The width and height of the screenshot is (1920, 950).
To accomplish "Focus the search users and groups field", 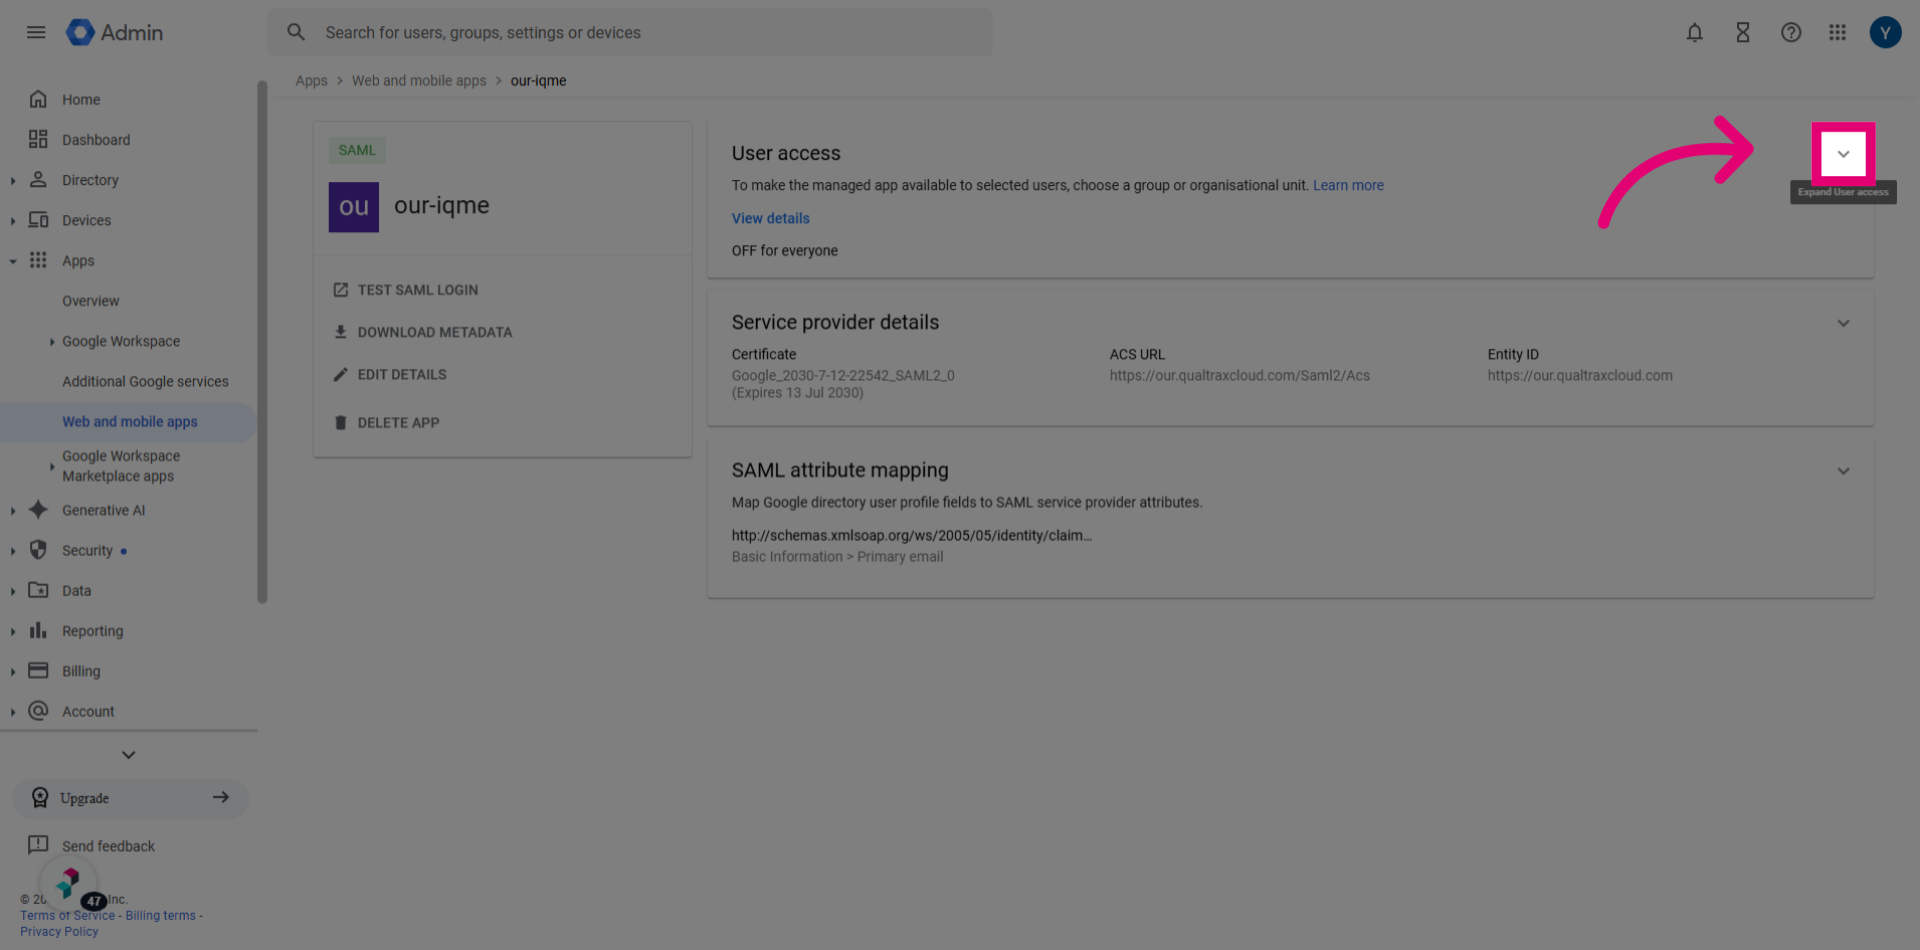I will [x=630, y=32].
